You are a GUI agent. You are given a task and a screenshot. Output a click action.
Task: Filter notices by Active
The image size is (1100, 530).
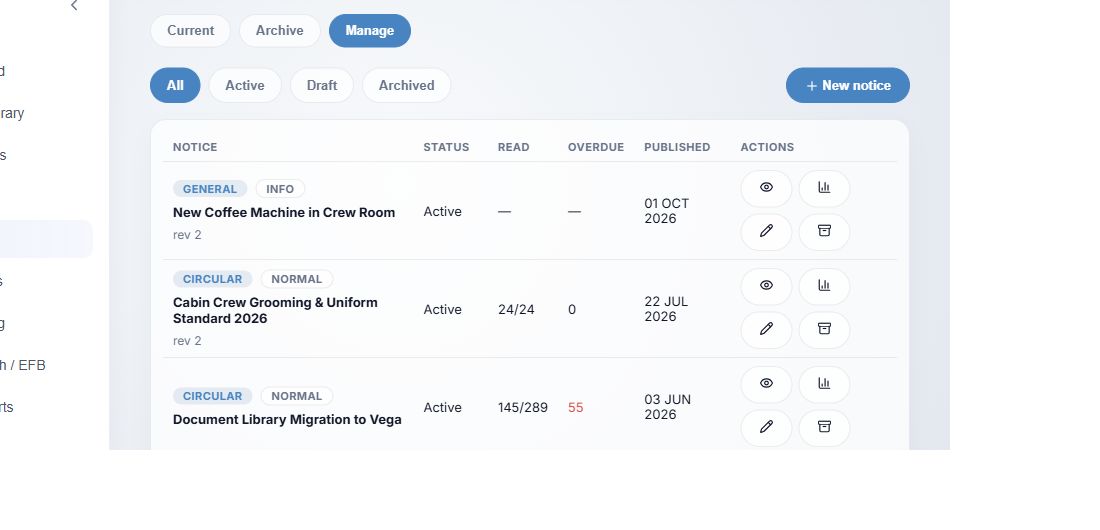click(x=245, y=86)
